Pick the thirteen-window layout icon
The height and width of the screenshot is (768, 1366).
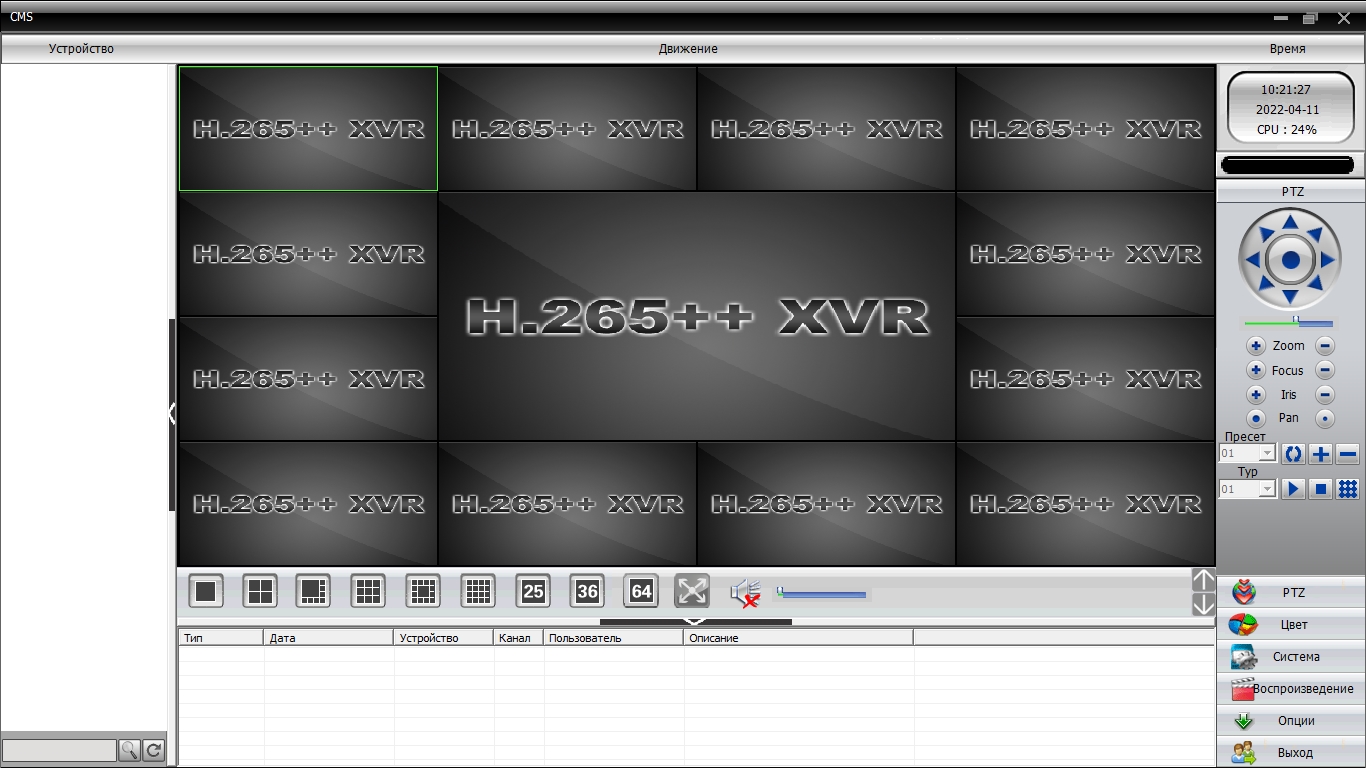pyautogui.click(x=424, y=592)
